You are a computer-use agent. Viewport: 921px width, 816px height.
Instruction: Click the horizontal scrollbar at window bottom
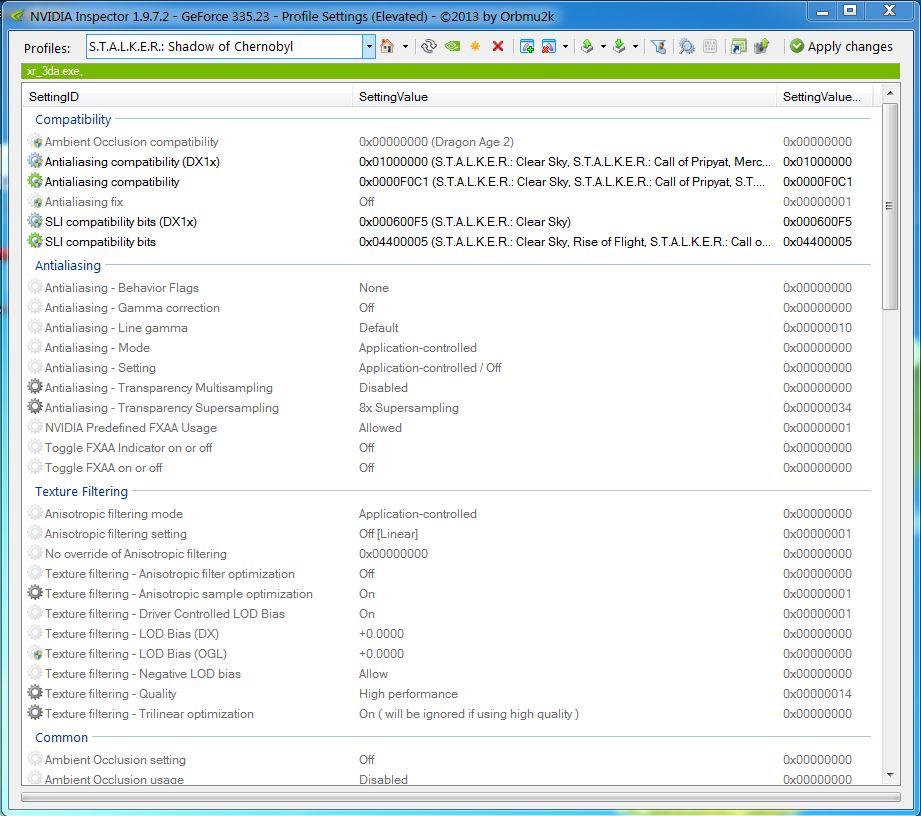coord(460,797)
